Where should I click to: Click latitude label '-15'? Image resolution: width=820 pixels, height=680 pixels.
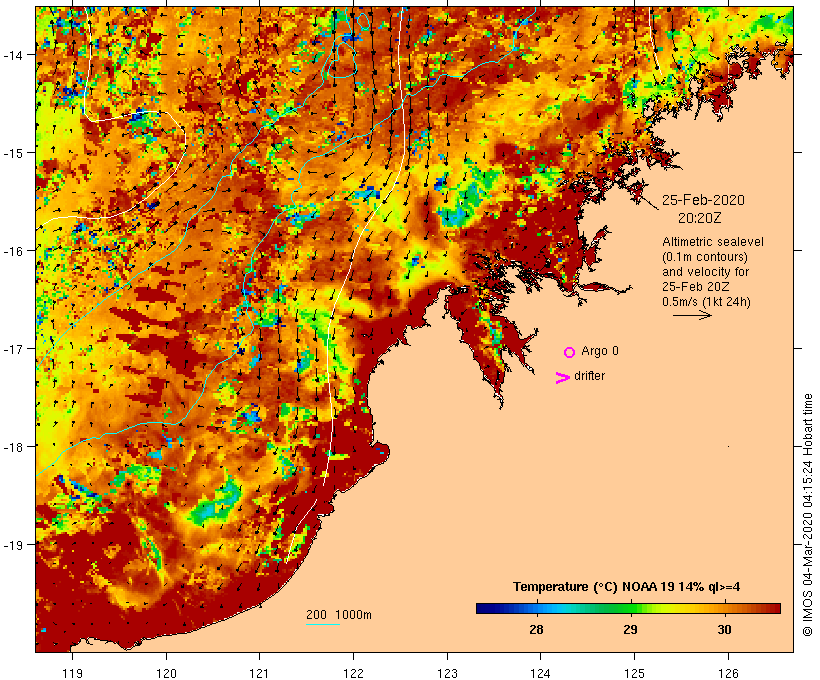point(12,153)
